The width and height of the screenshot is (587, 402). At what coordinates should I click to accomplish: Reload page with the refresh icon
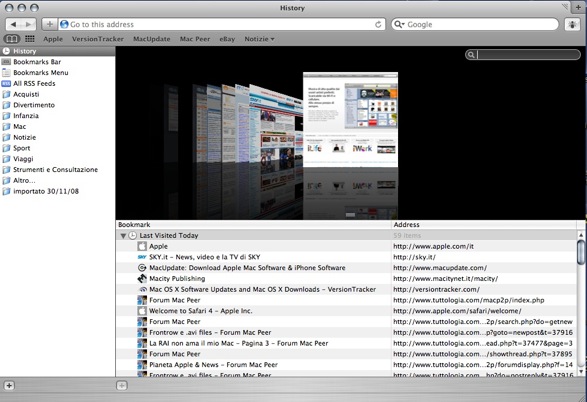click(x=378, y=24)
